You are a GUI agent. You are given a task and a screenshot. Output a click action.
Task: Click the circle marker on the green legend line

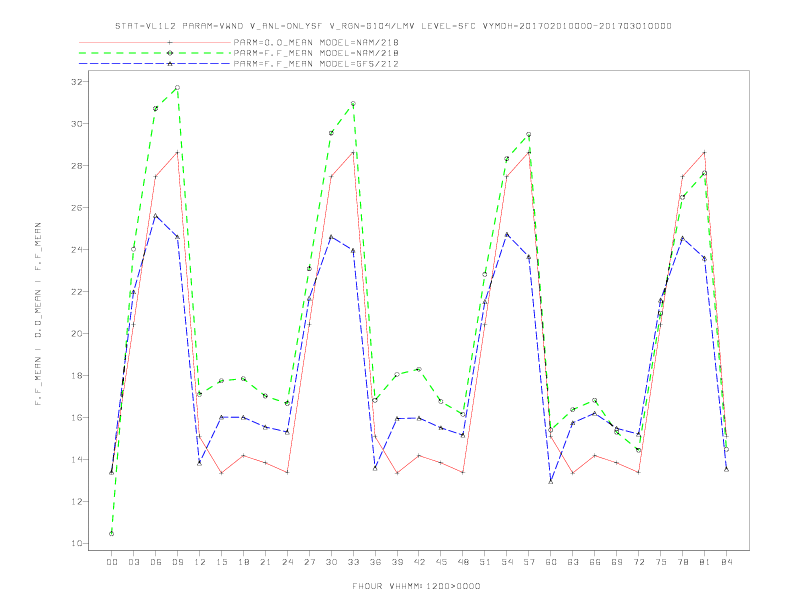click(170, 53)
